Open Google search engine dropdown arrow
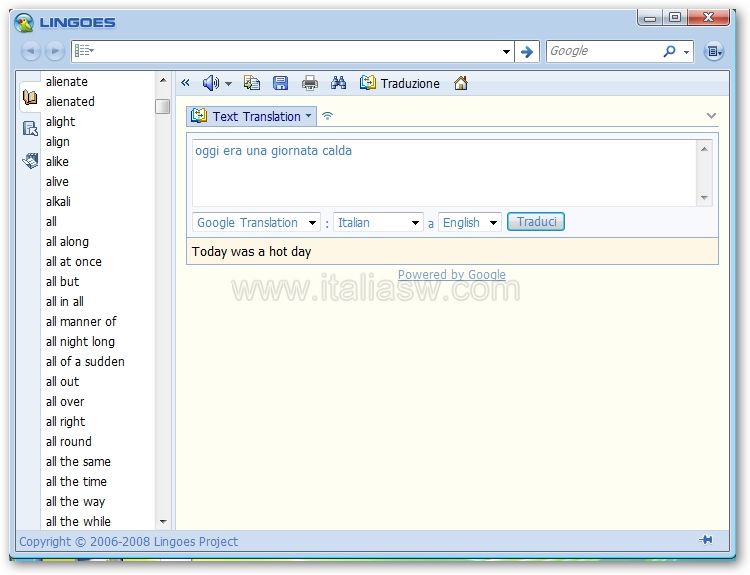This screenshot has height=575, width=750. coord(686,52)
